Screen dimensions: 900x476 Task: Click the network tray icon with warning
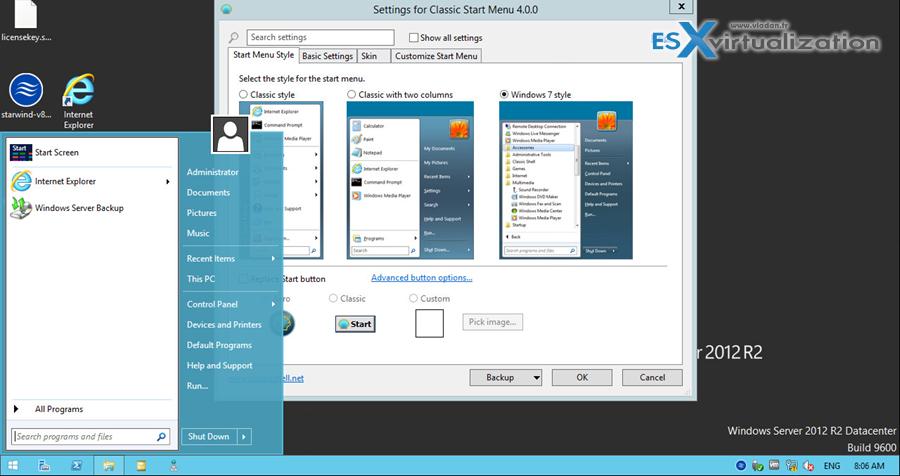tap(792, 466)
